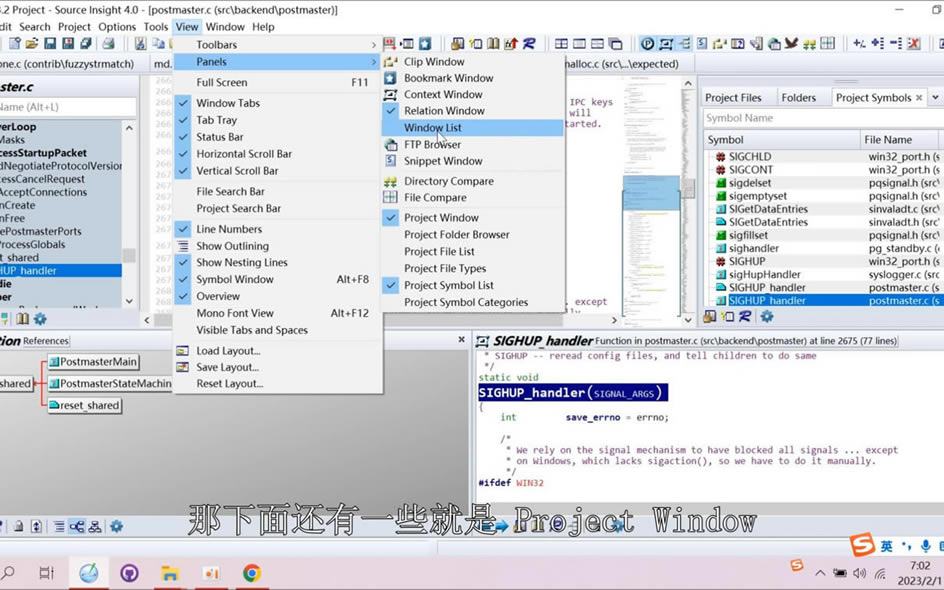Click the References button in the Relation Window
944x590 pixels.
[x=46, y=341]
